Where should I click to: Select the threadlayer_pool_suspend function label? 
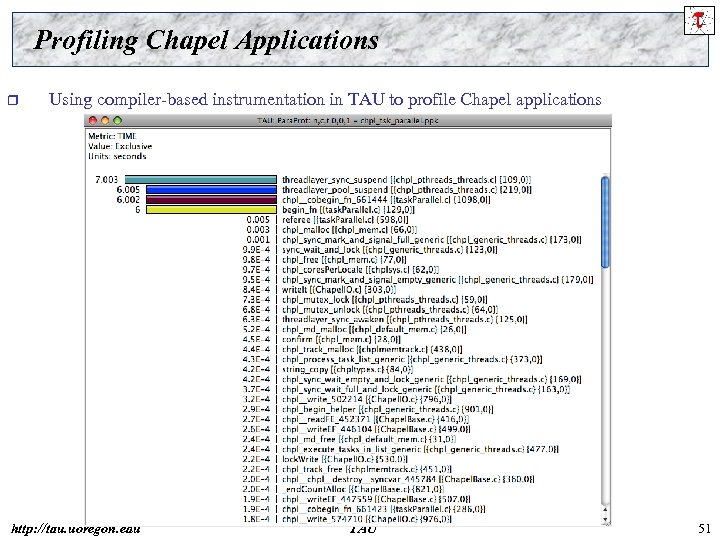pyautogui.click(x=406, y=190)
